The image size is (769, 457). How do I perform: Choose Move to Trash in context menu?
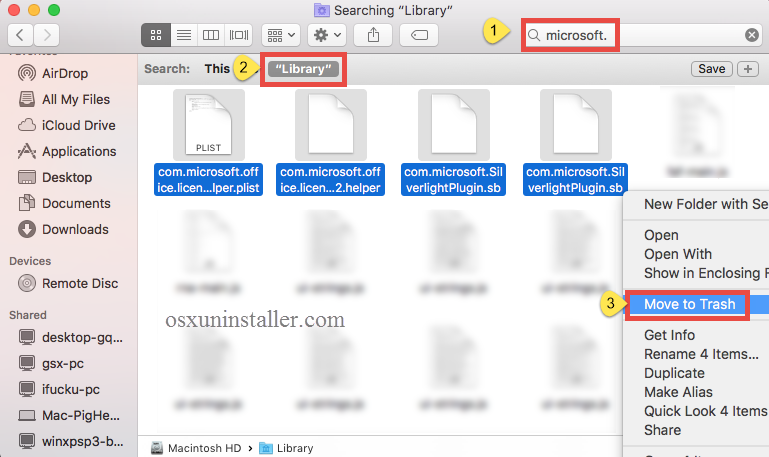click(696, 304)
